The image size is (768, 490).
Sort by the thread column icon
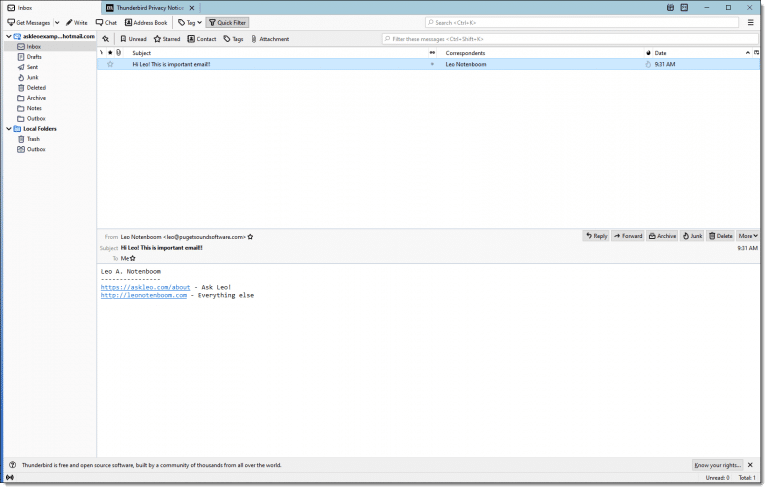coord(101,52)
